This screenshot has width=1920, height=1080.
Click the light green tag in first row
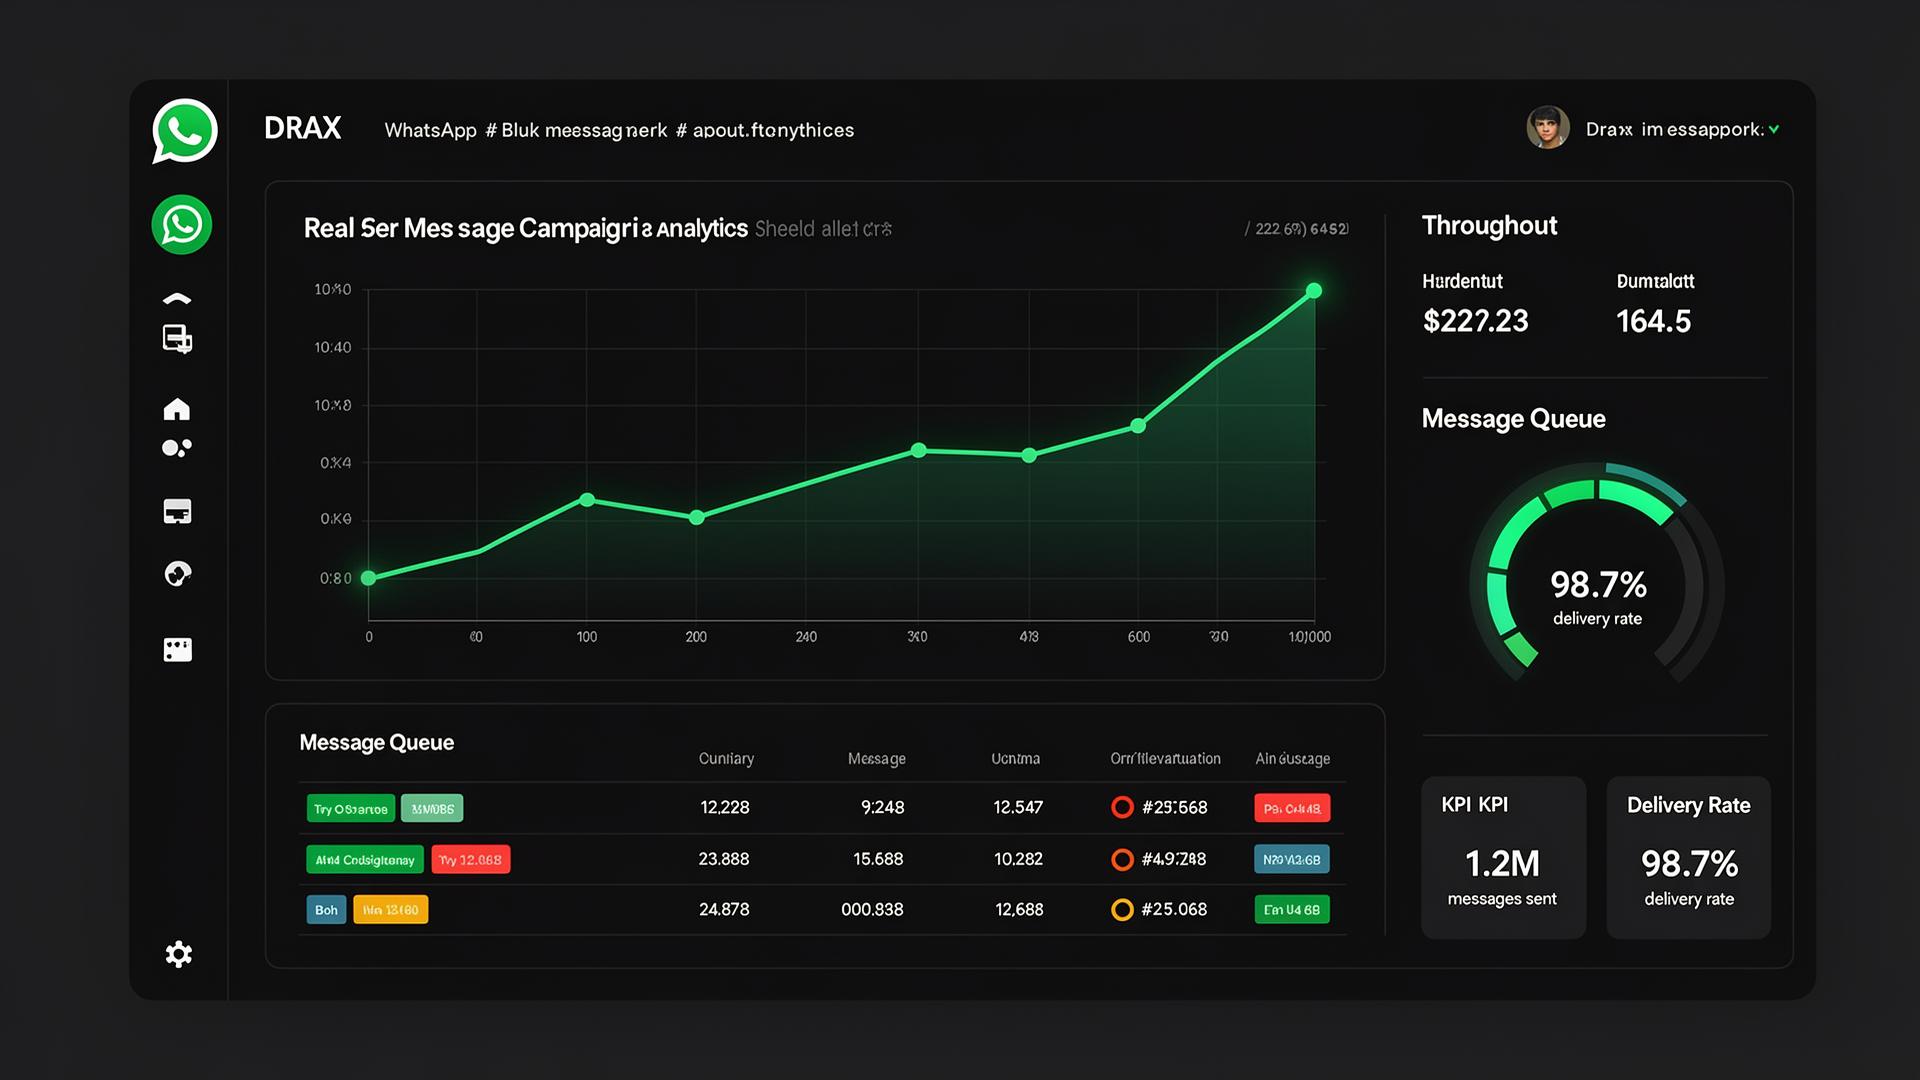point(432,808)
